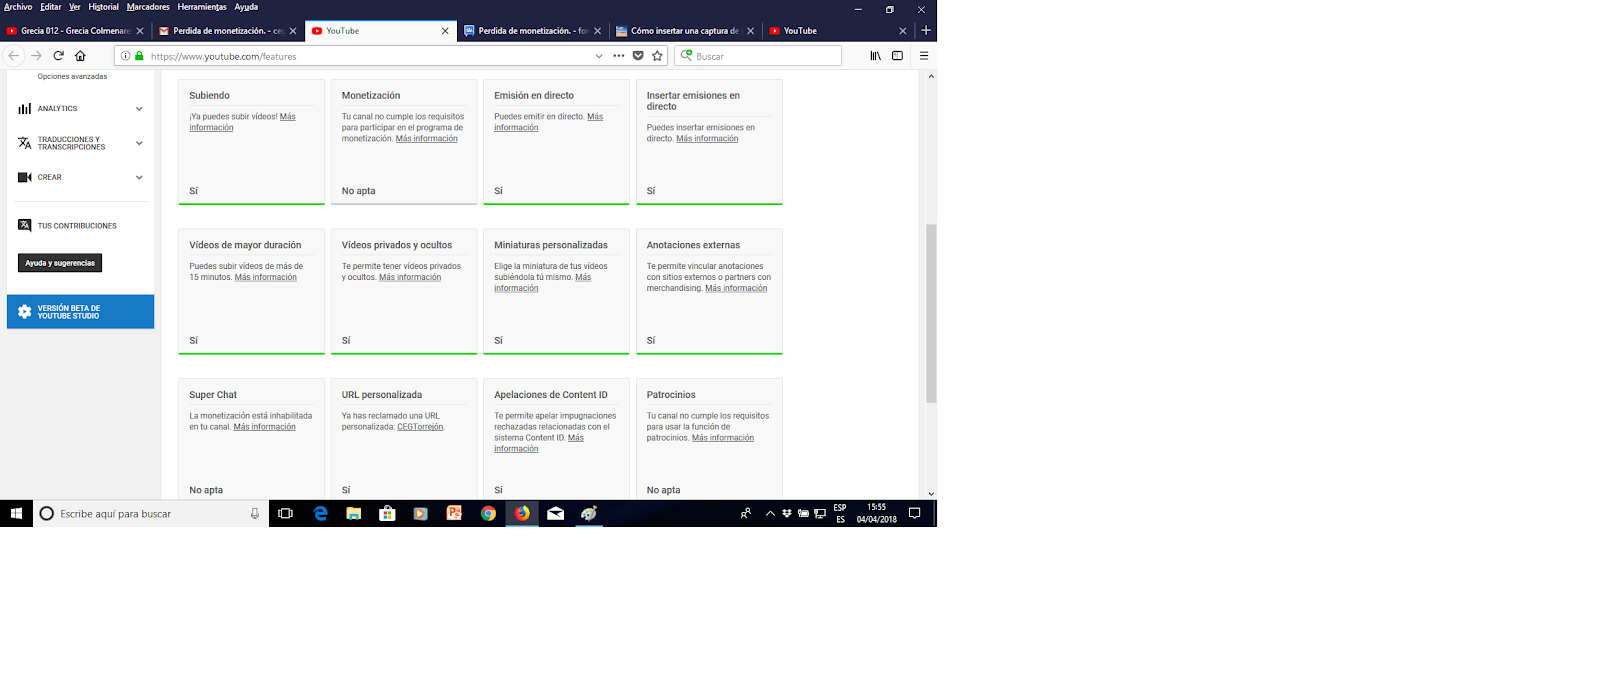
Task: Launch Microsoft Edge from the taskbar
Action: click(320, 513)
